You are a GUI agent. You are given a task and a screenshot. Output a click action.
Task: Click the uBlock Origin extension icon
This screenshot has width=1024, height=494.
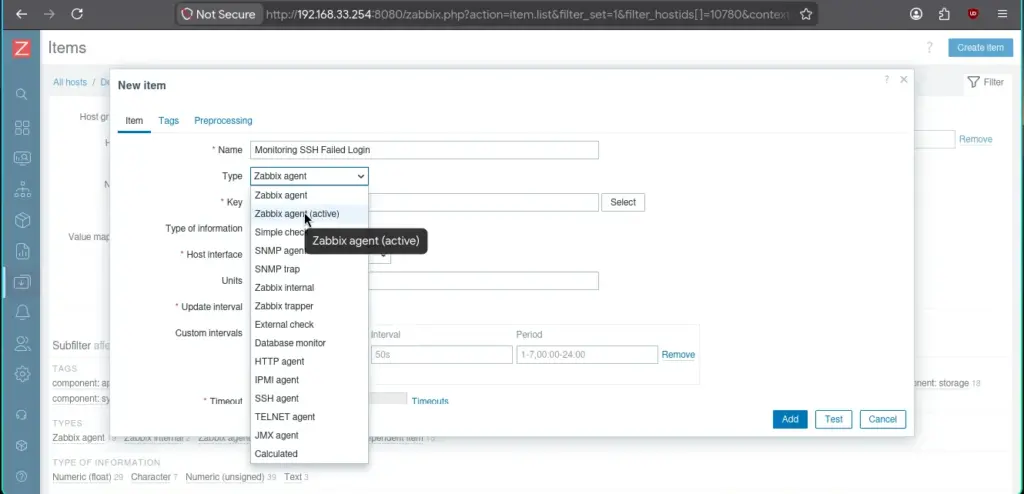973,14
